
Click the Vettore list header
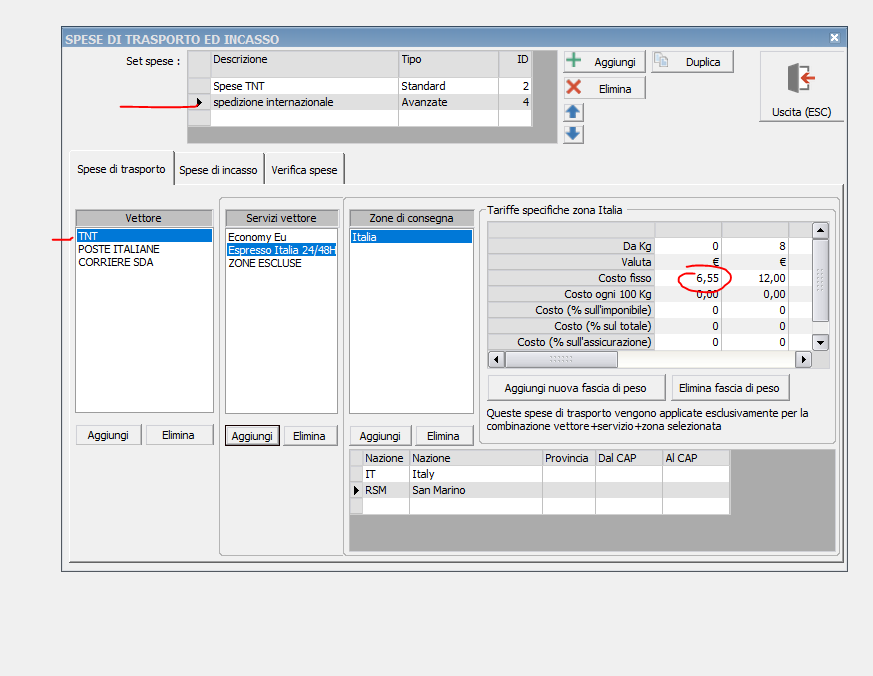[x=144, y=218]
